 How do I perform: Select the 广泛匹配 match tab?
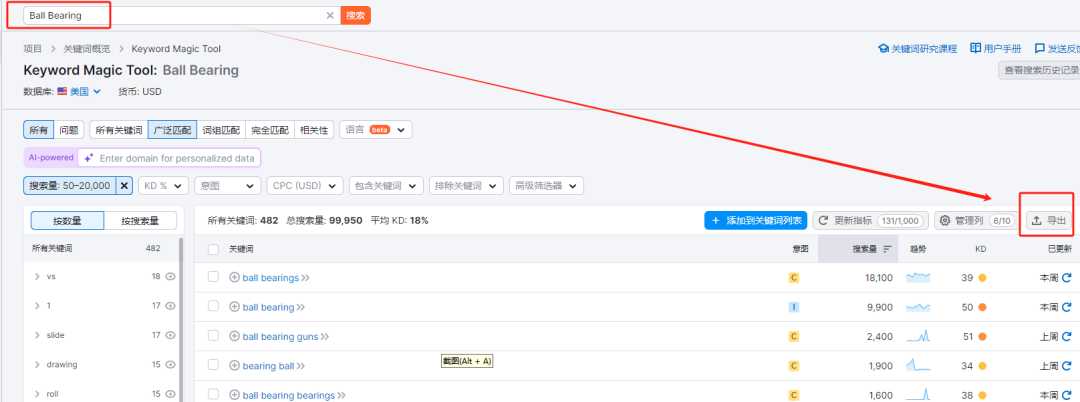point(172,129)
